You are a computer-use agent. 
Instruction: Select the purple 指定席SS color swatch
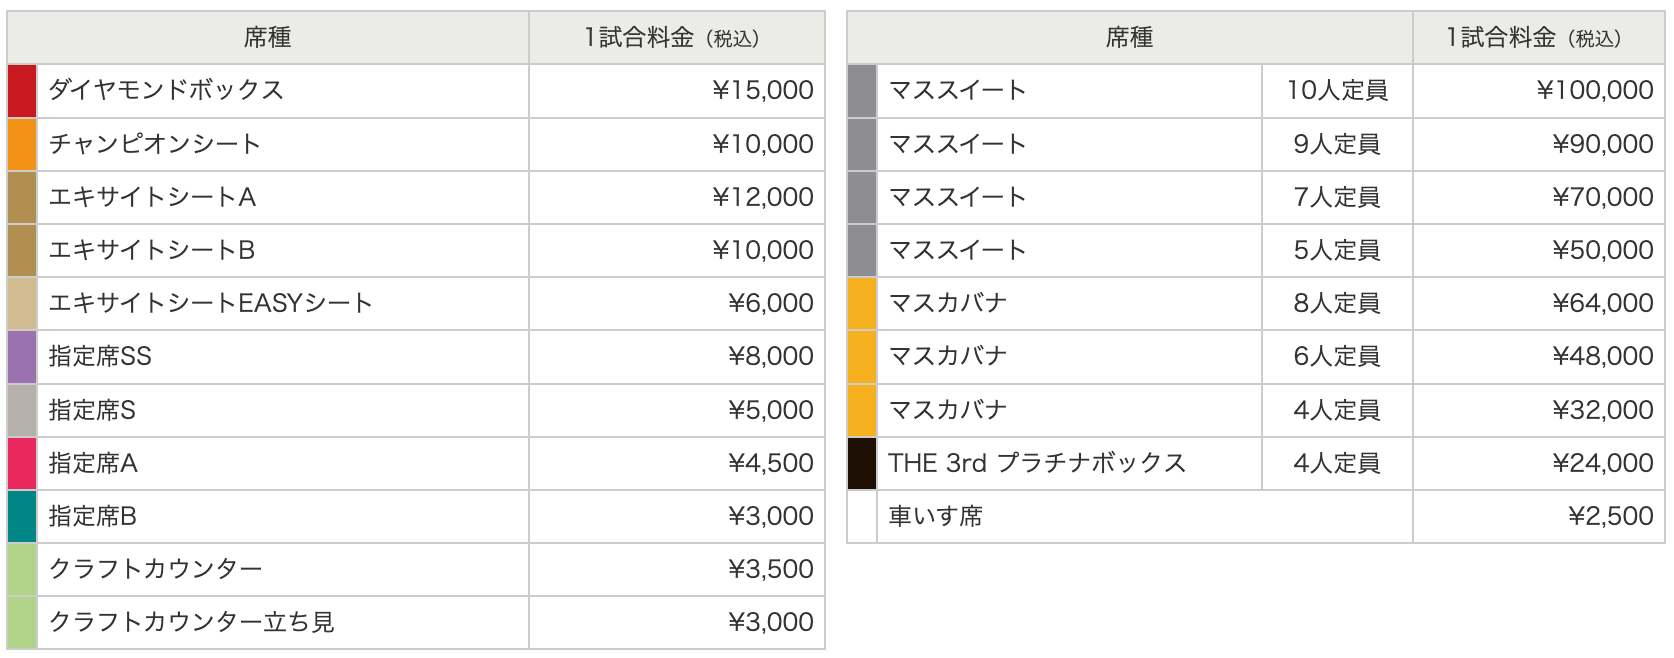pos(22,357)
